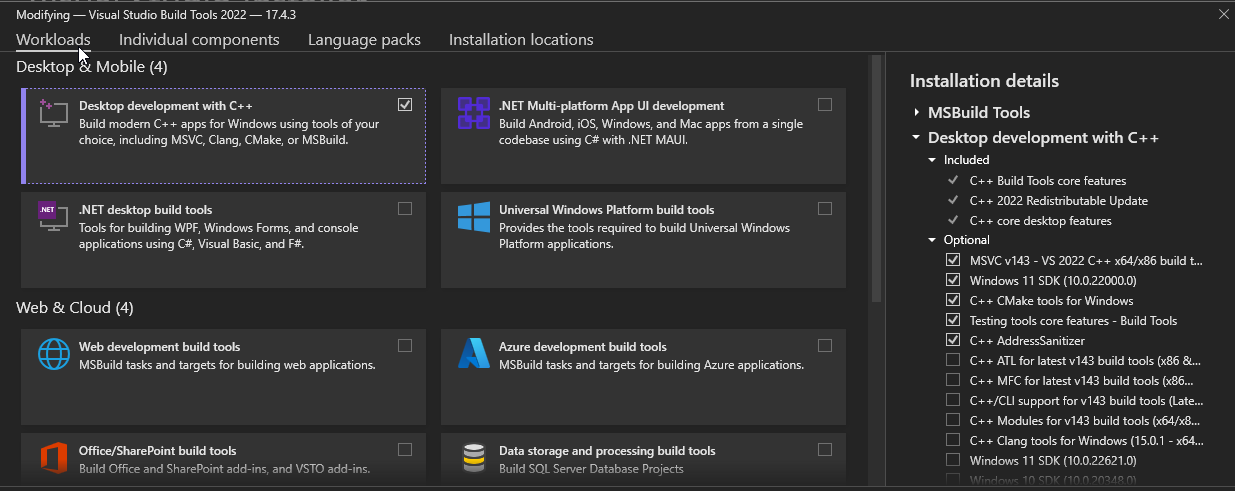Uncheck MSVC v143 build tools option
The width and height of the screenshot is (1235, 491).
click(953, 260)
